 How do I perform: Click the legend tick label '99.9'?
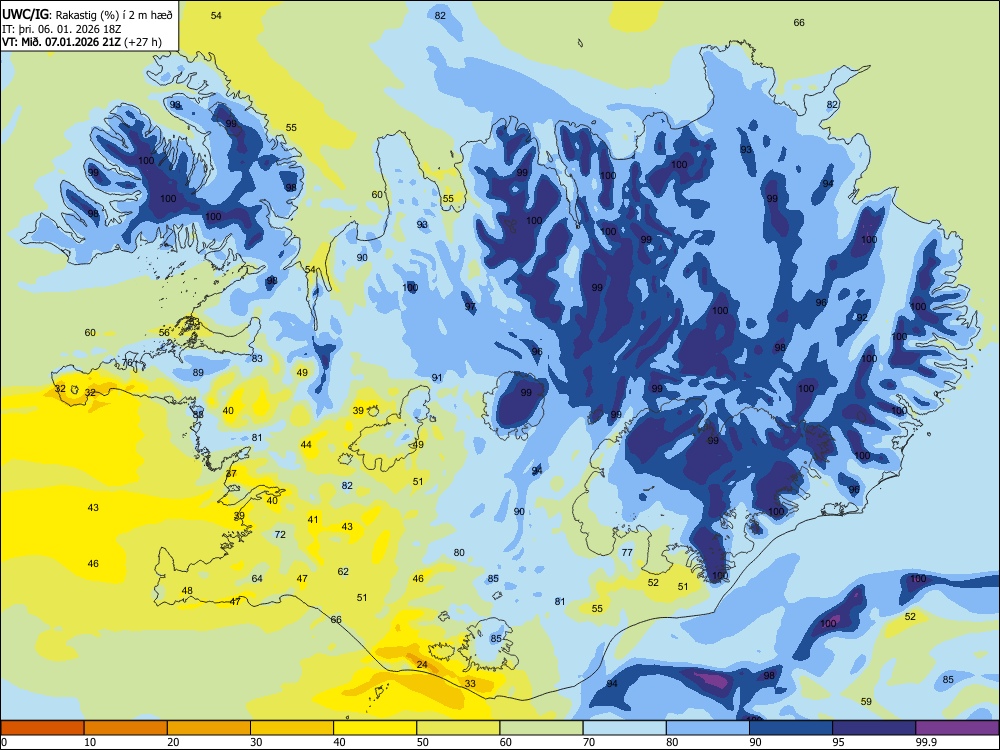pyautogui.click(x=925, y=742)
